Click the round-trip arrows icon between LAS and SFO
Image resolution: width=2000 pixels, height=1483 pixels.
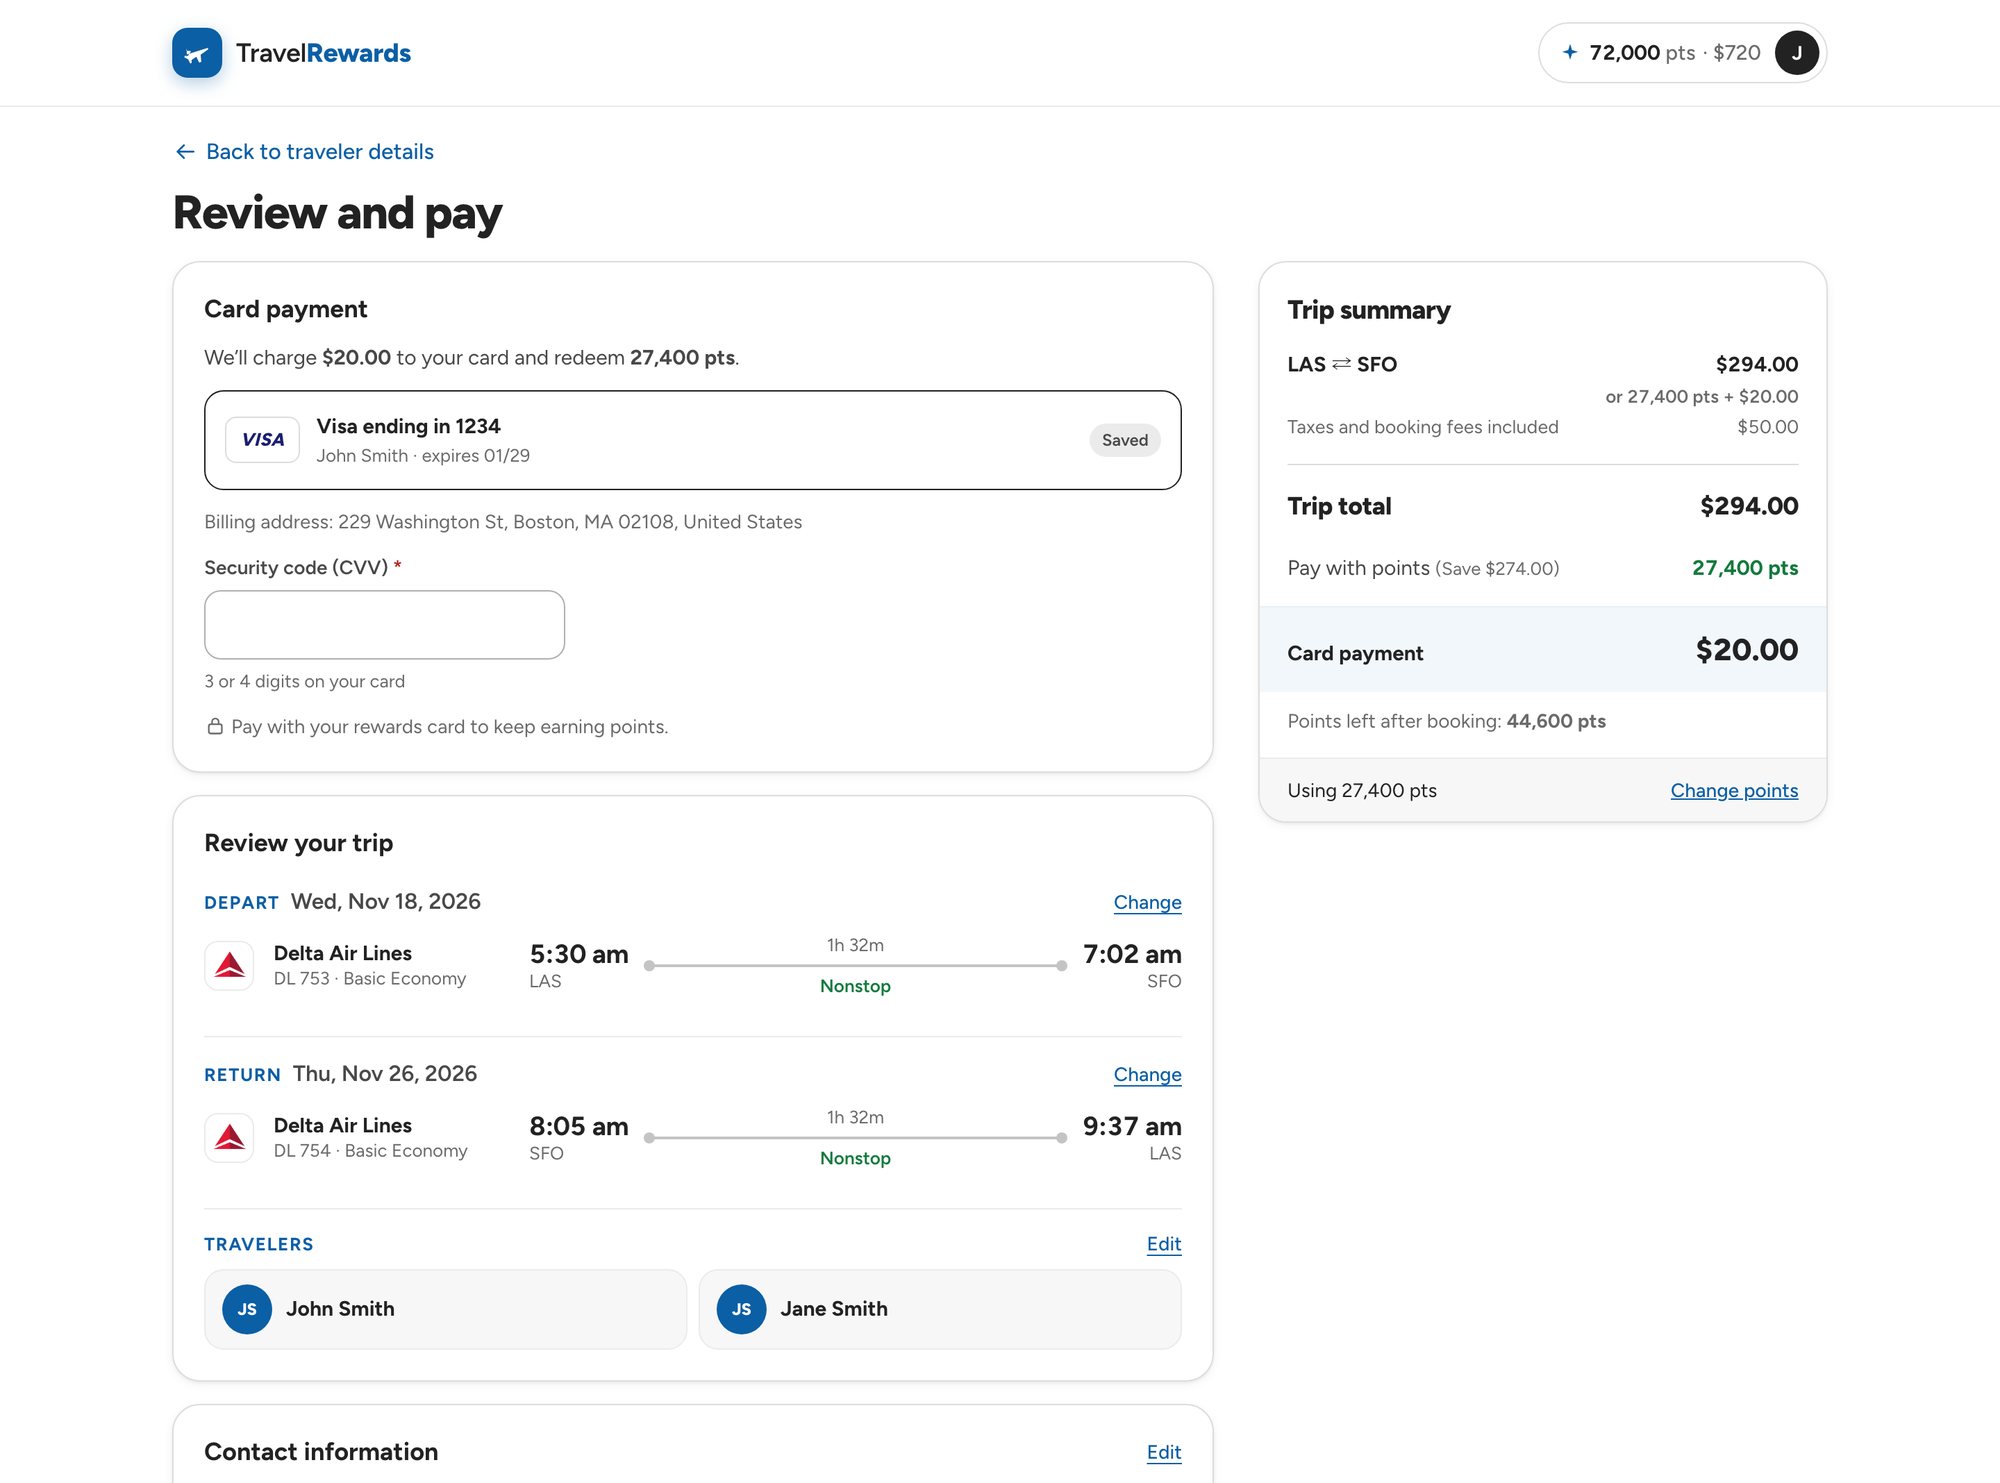(x=1341, y=364)
